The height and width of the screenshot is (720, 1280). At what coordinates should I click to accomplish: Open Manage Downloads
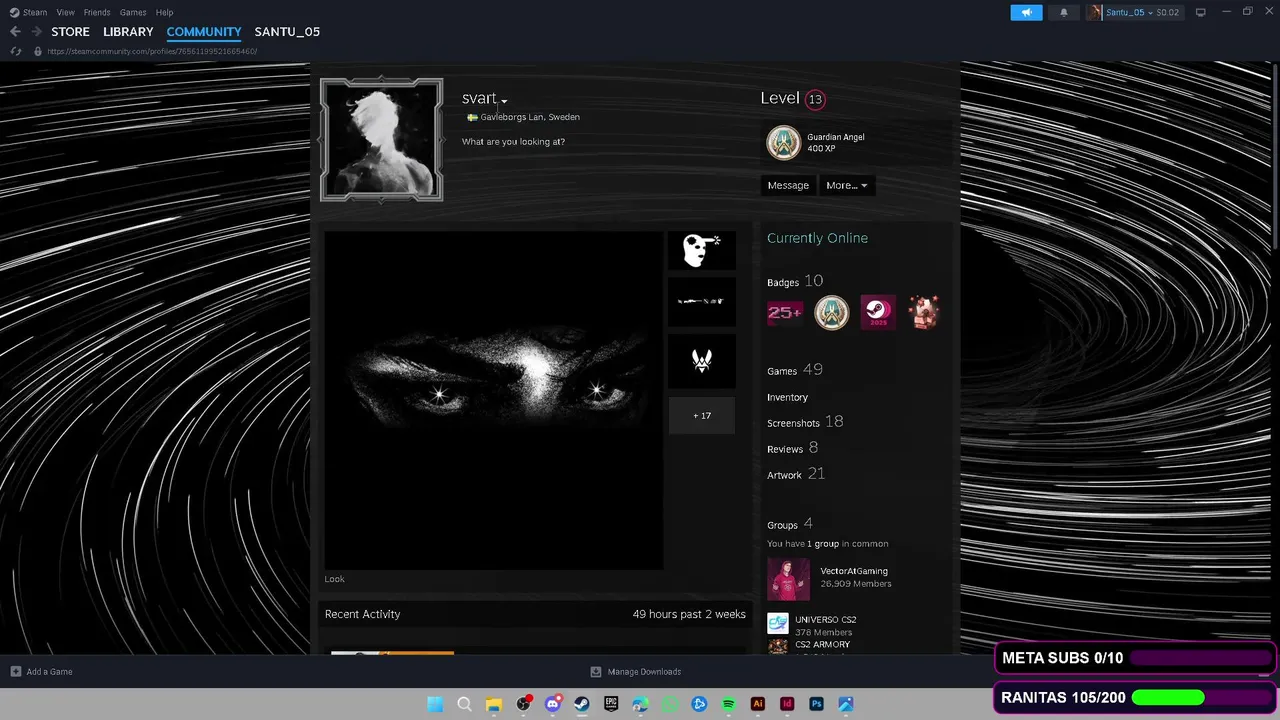[636, 672]
